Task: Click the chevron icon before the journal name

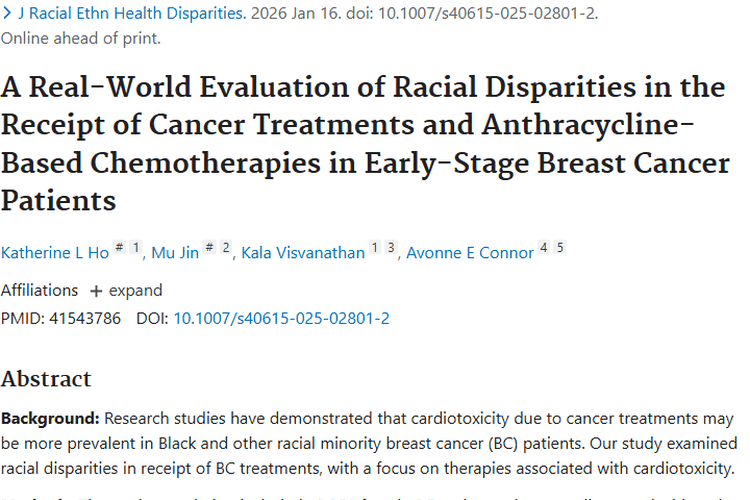Action: (7, 15)
